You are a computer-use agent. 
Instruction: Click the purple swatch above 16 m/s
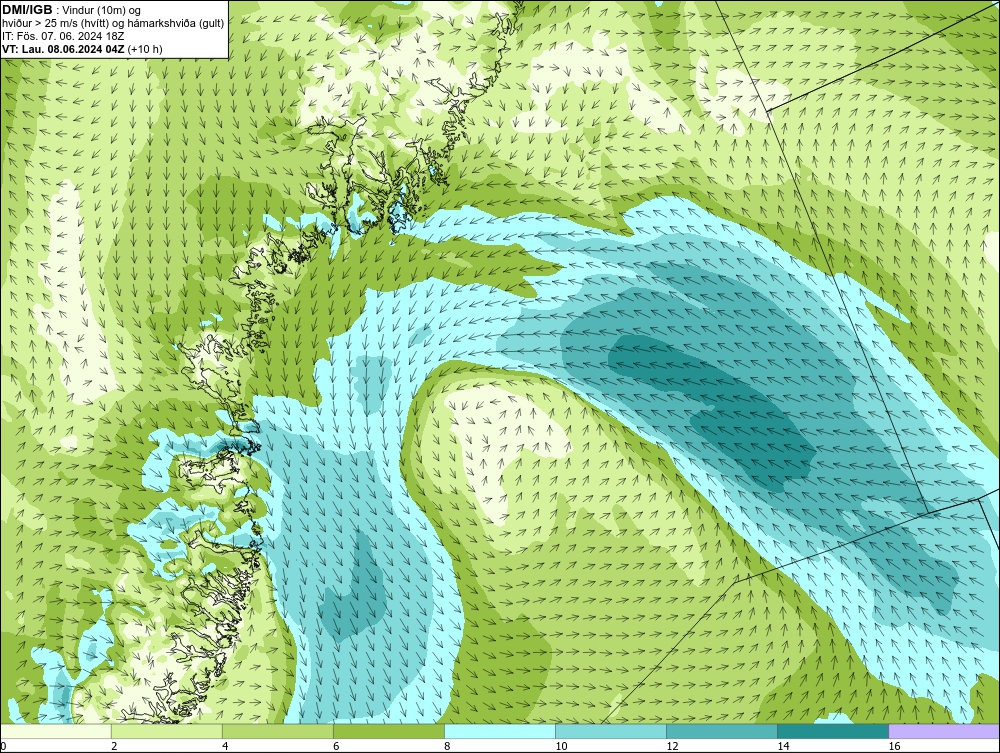pyautogui.click(x=944, y=731)
